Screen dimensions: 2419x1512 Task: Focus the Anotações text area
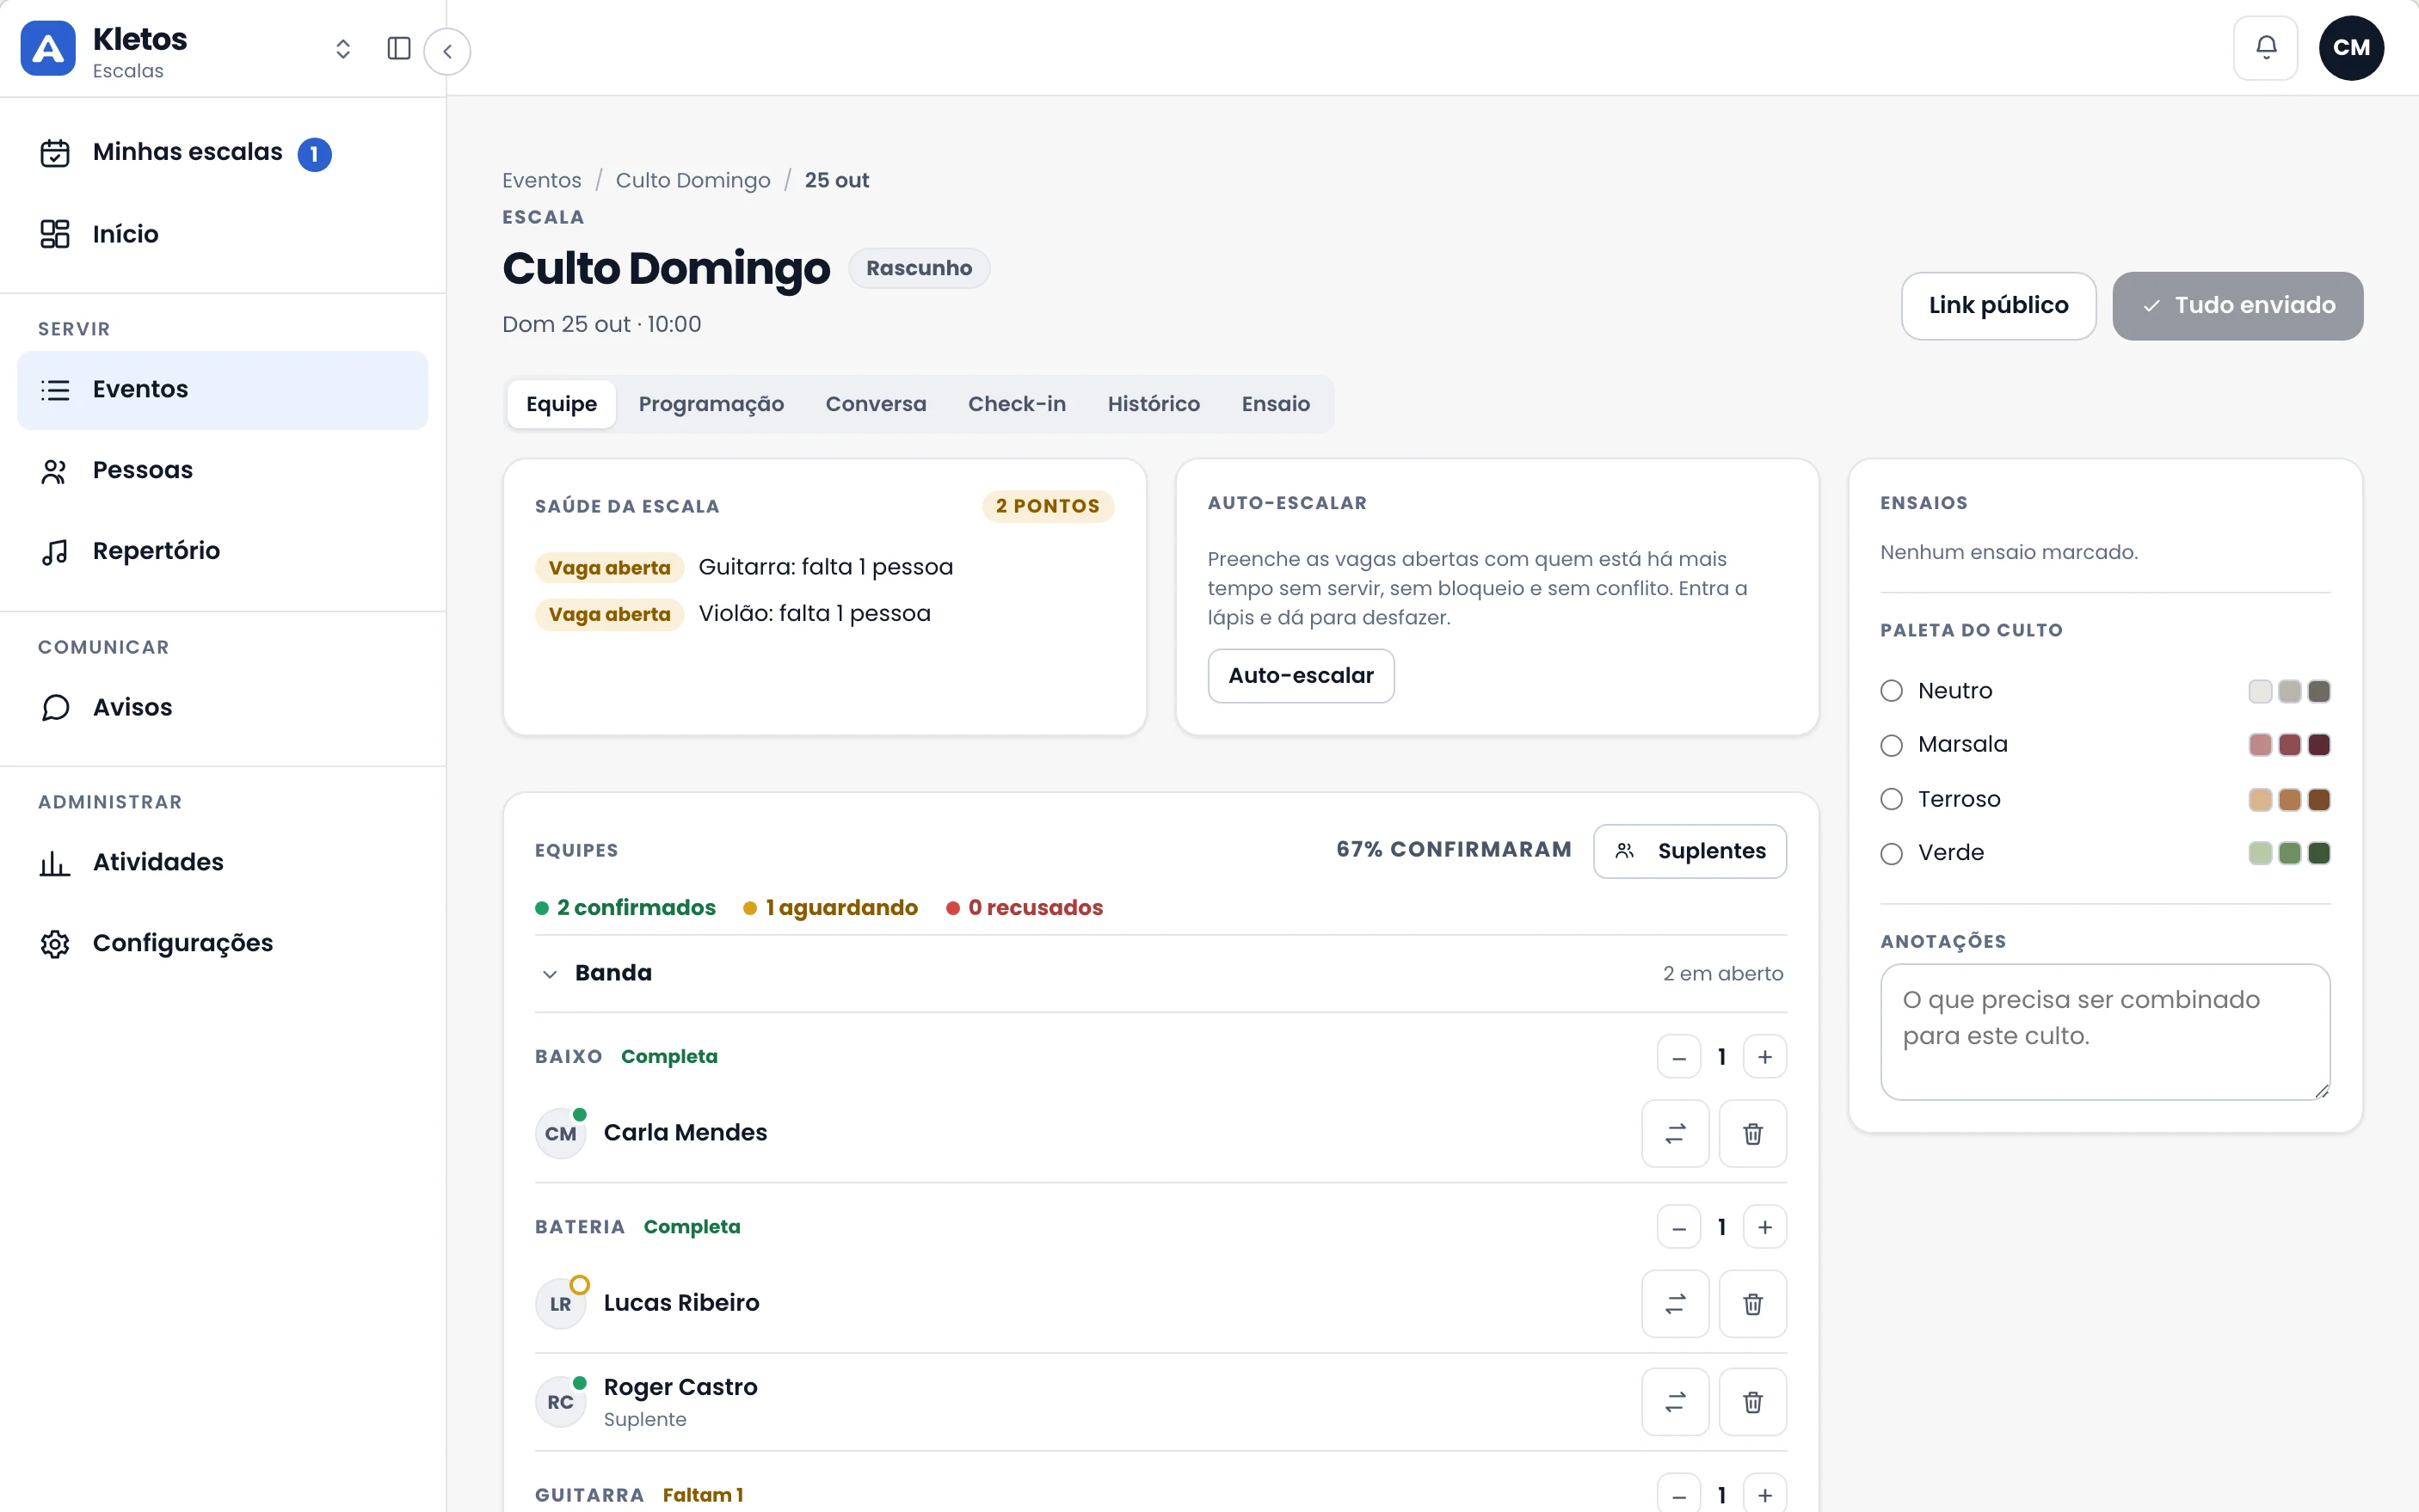[2104, 1032]
